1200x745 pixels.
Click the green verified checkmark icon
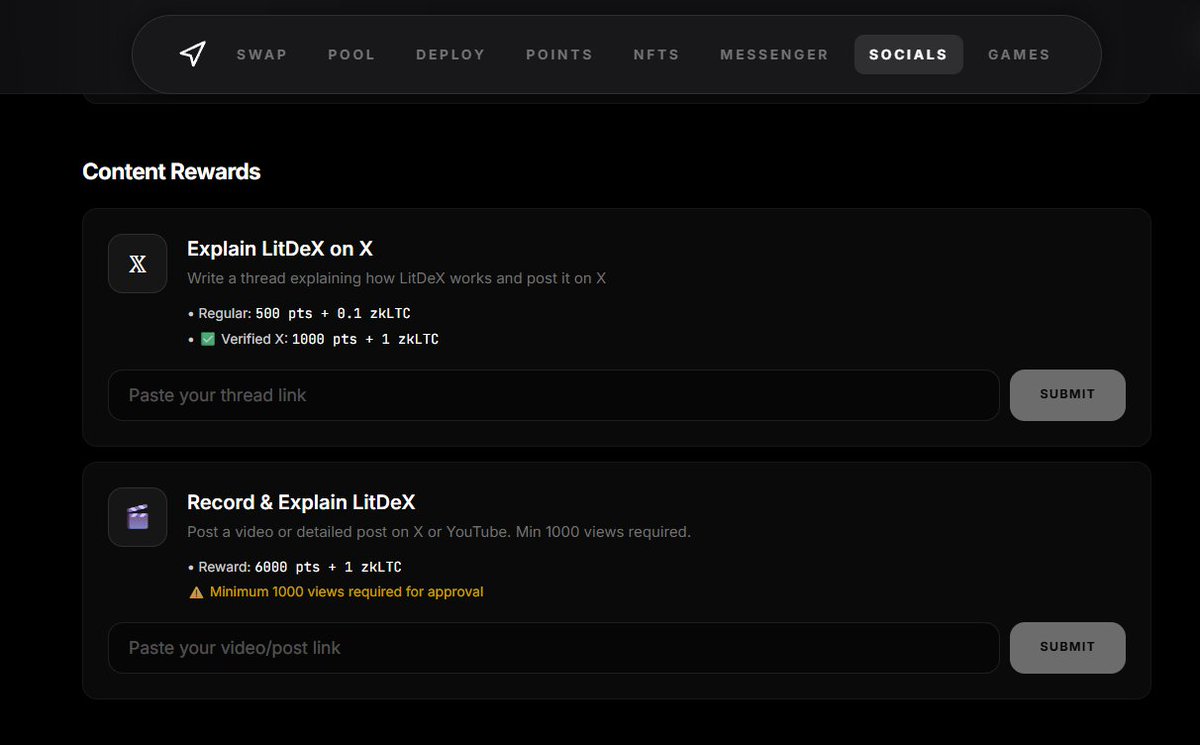pyautogui.click(x=208, y=339)
